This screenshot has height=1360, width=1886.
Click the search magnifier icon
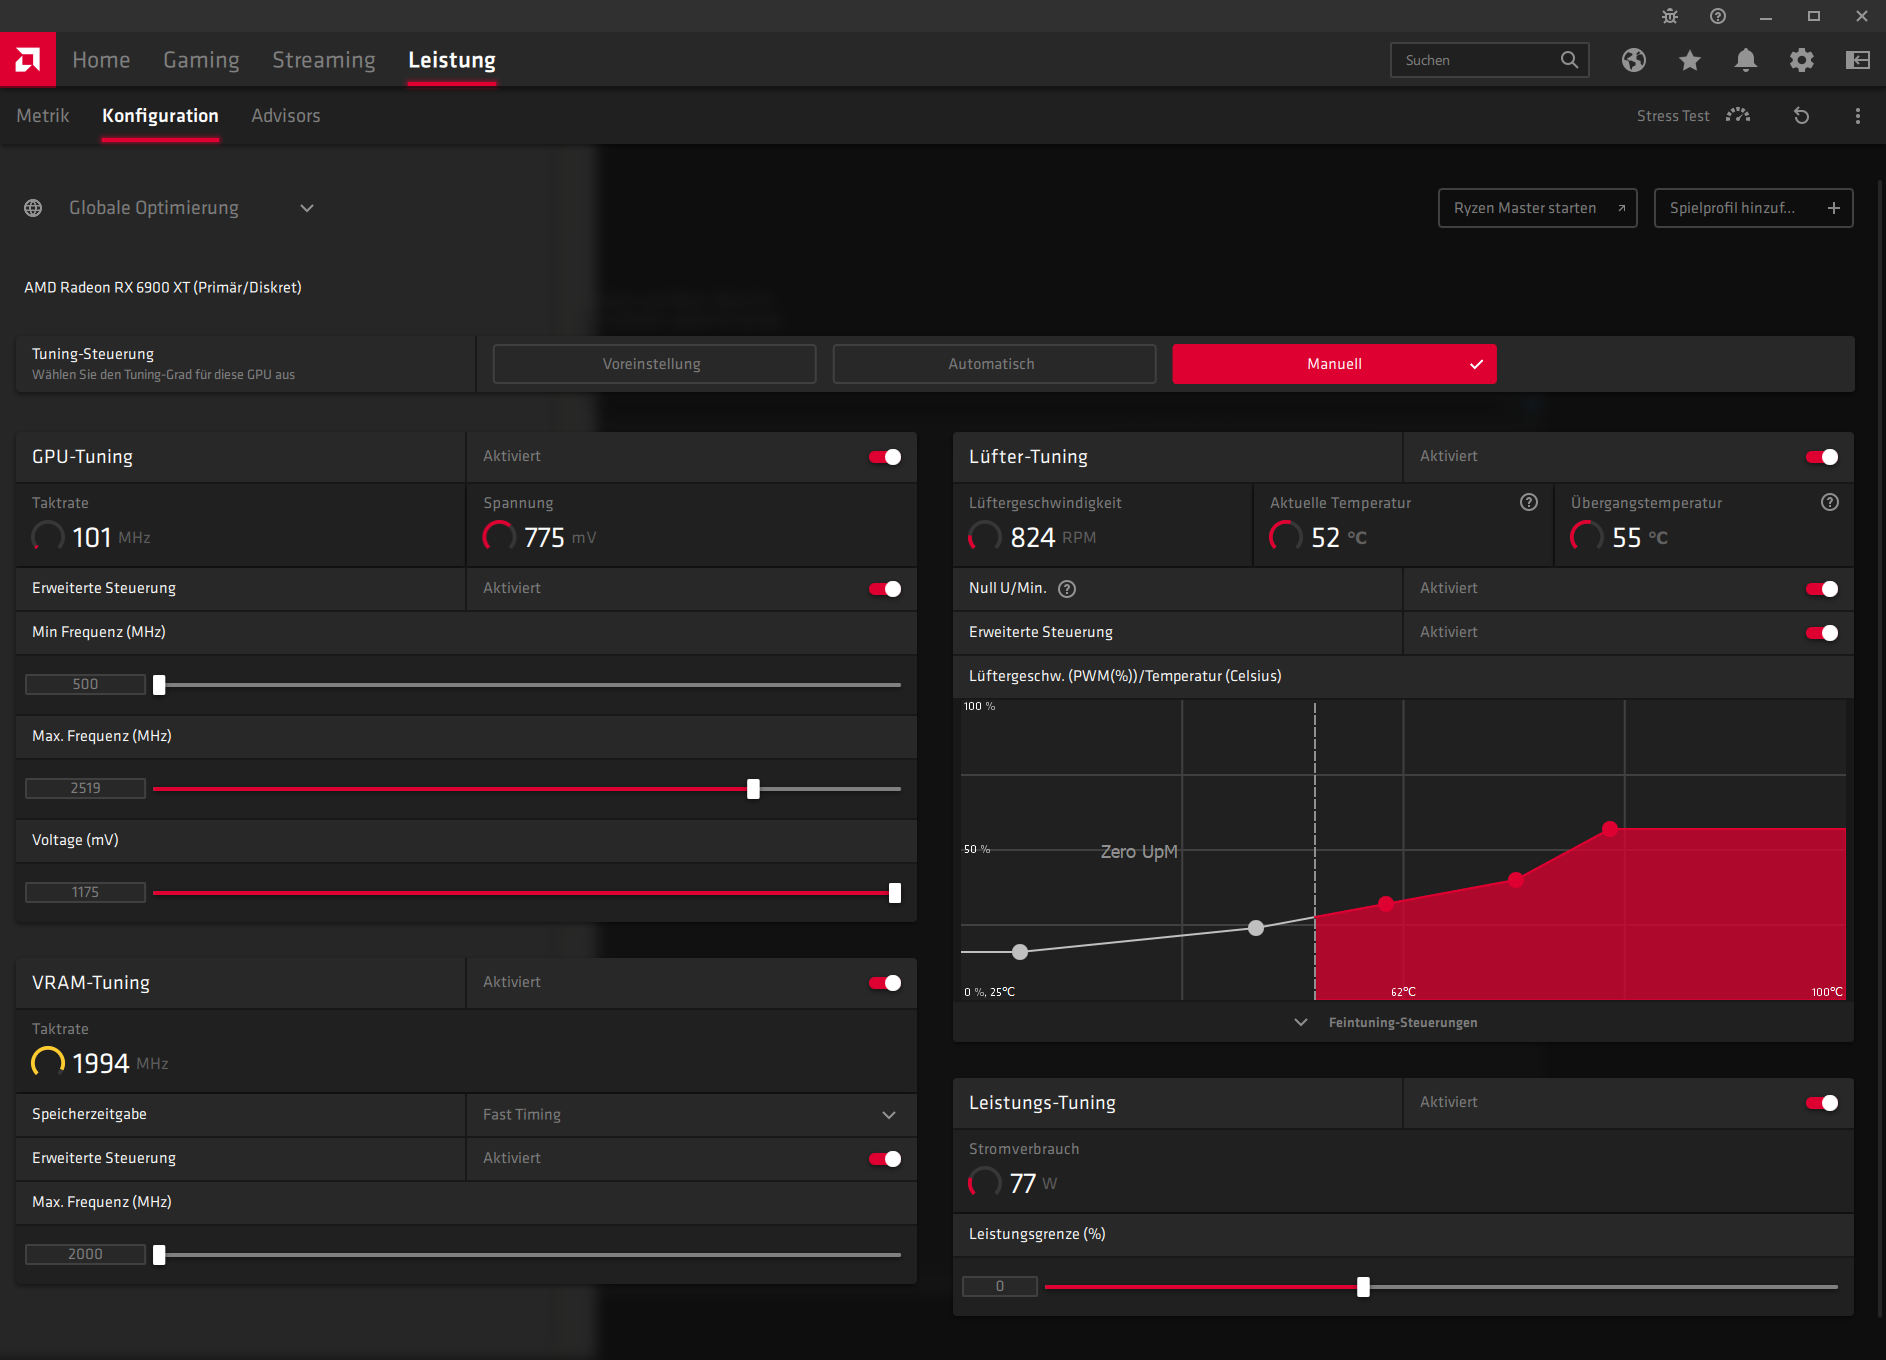[1570, 60]
